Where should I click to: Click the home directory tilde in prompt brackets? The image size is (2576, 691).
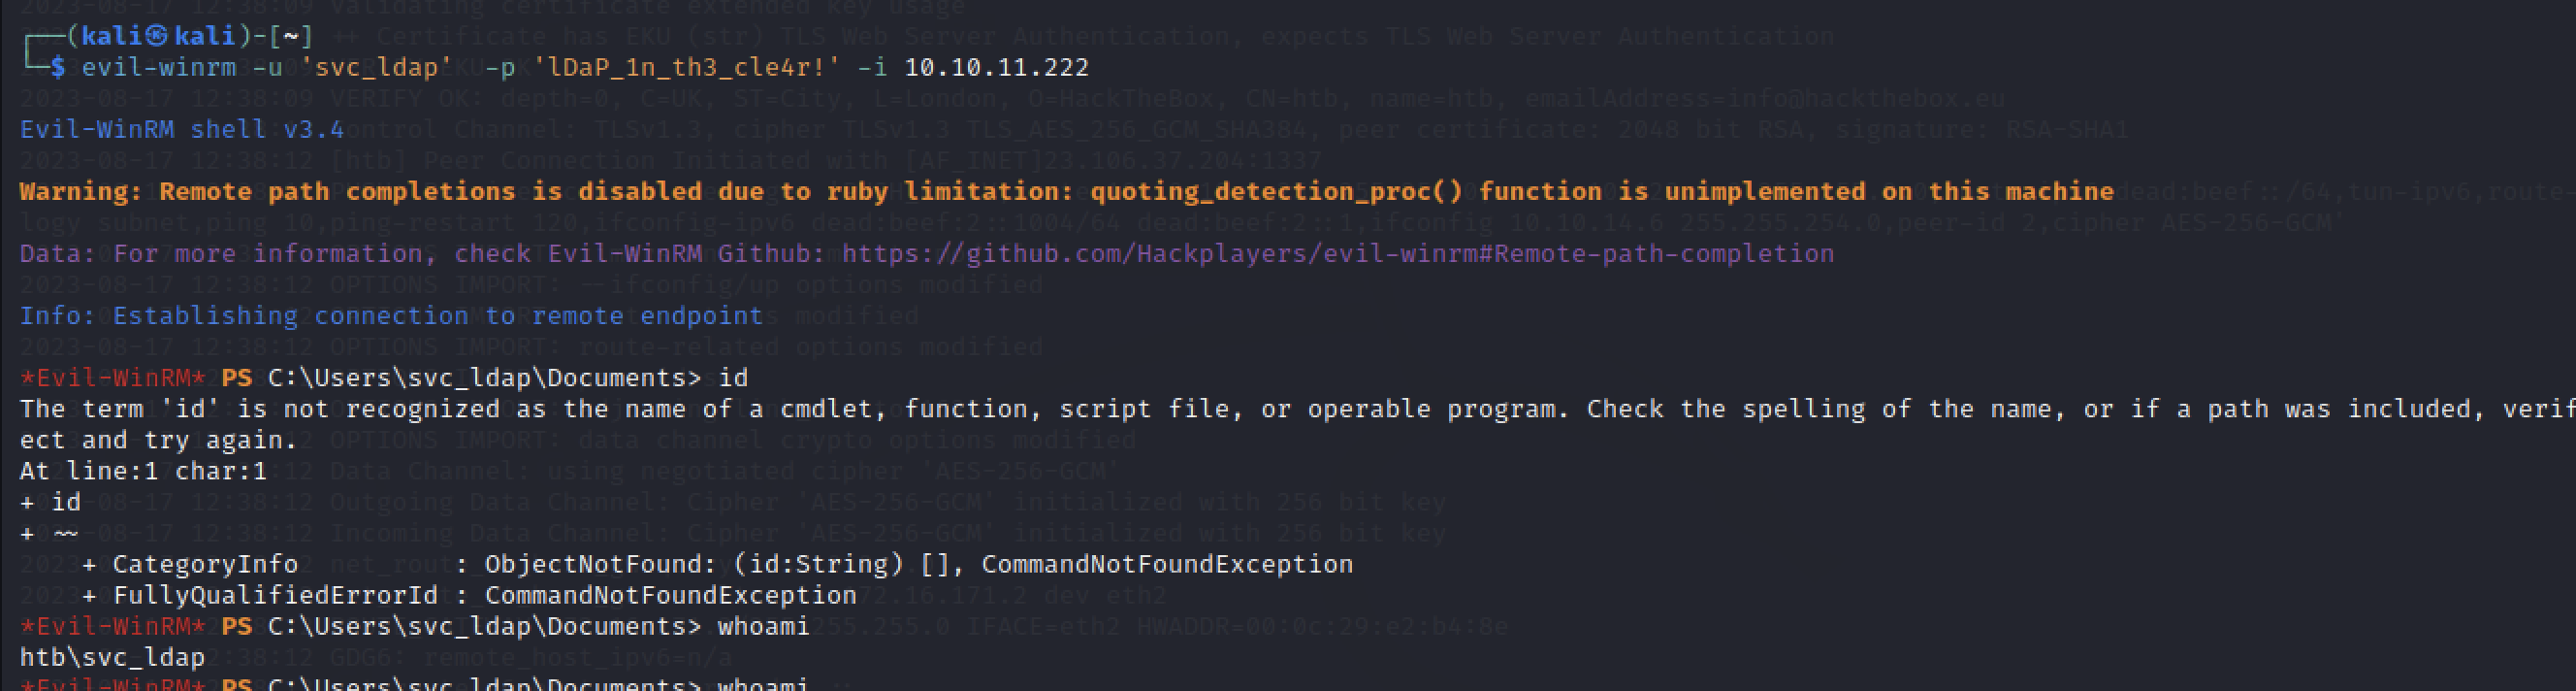[291, 37]
